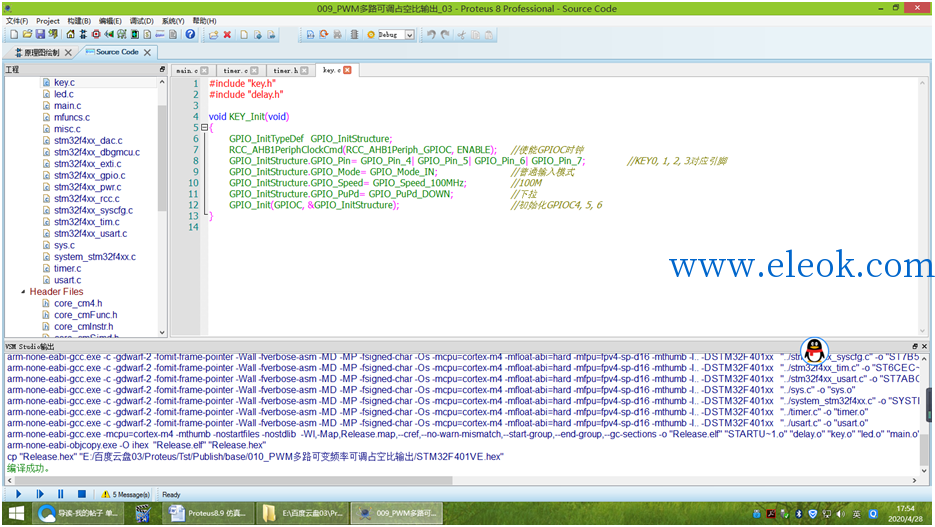Open E:\百度云盘03 folder taskbar item
The image size is (935, 527).
click(x=303, y=513)
